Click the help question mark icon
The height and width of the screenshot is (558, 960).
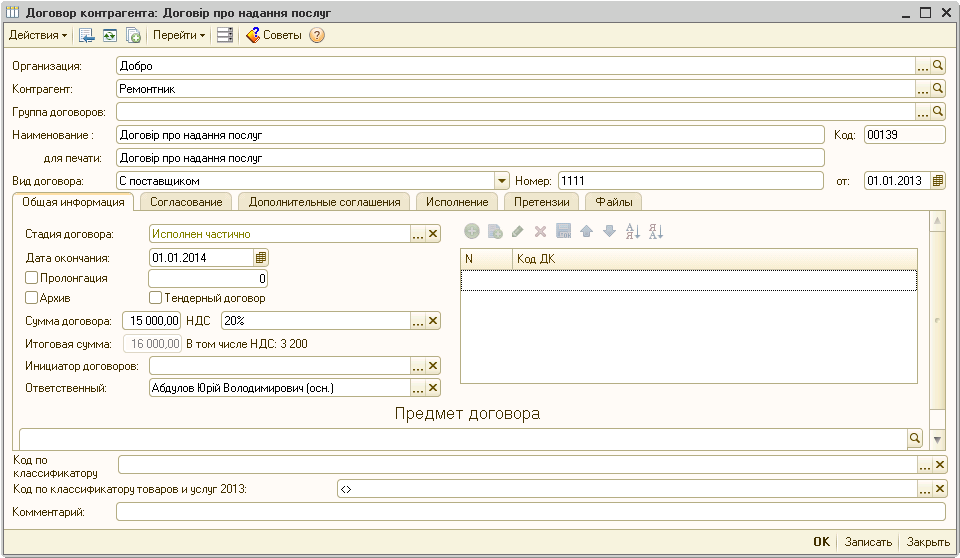(317, 35)
